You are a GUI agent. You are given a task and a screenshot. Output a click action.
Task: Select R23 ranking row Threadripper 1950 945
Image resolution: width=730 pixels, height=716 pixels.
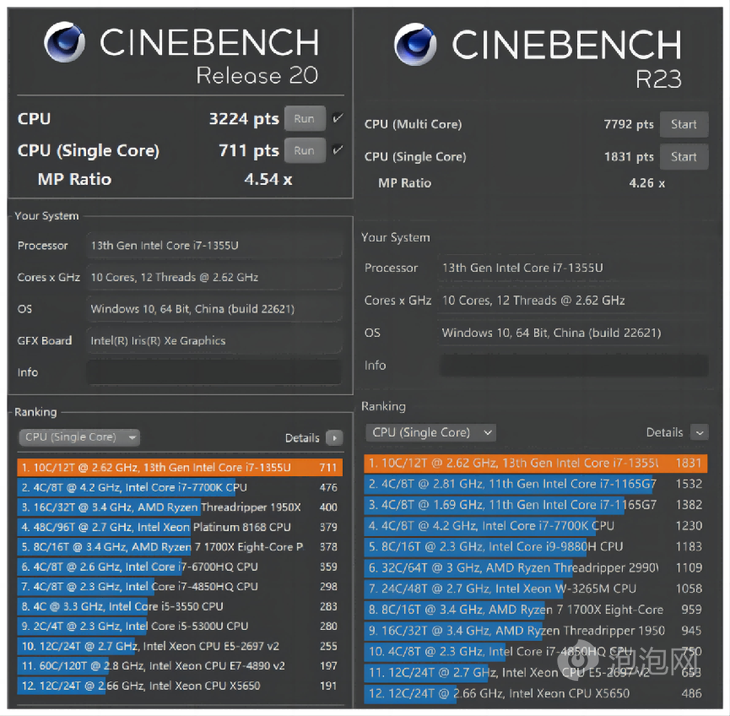pos(536,631)
